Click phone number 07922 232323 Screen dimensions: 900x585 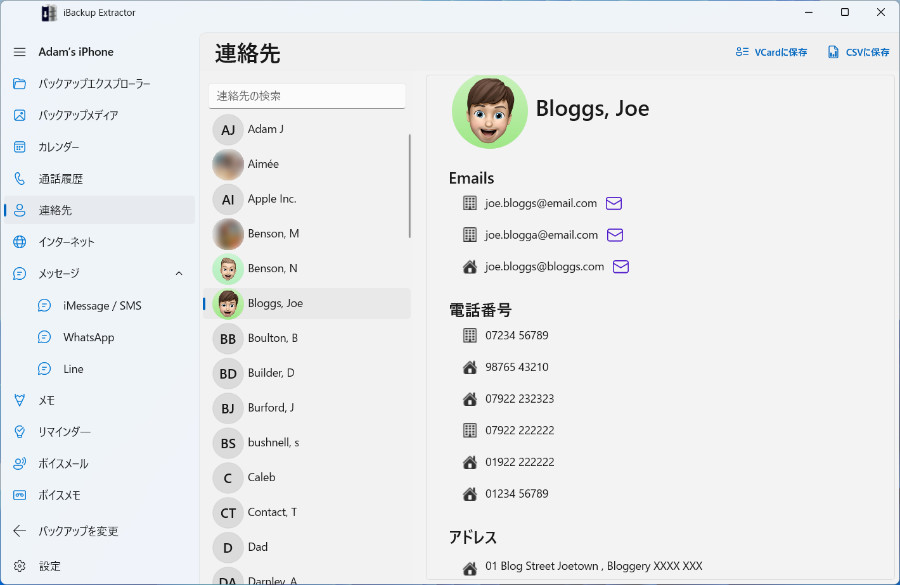[519, 398]
